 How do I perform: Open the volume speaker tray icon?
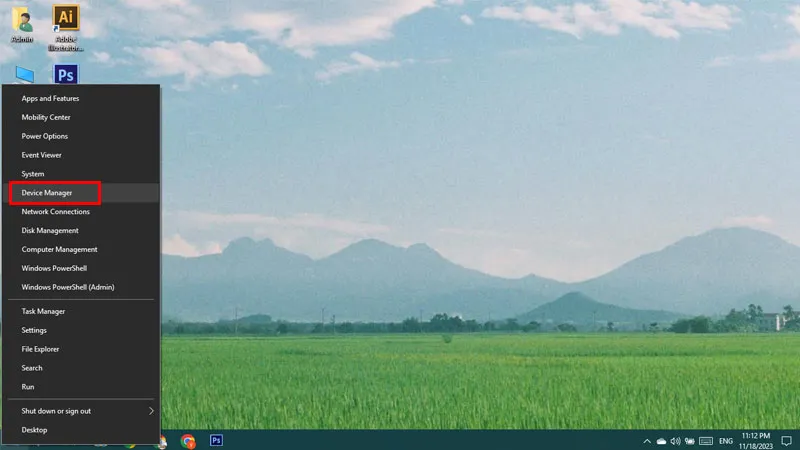[676, 441]
